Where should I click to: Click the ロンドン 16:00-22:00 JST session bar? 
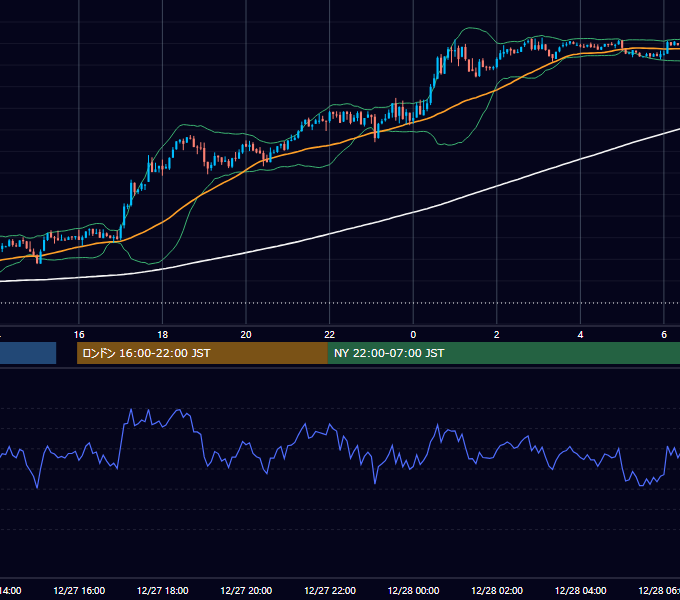tap(202, 353)
